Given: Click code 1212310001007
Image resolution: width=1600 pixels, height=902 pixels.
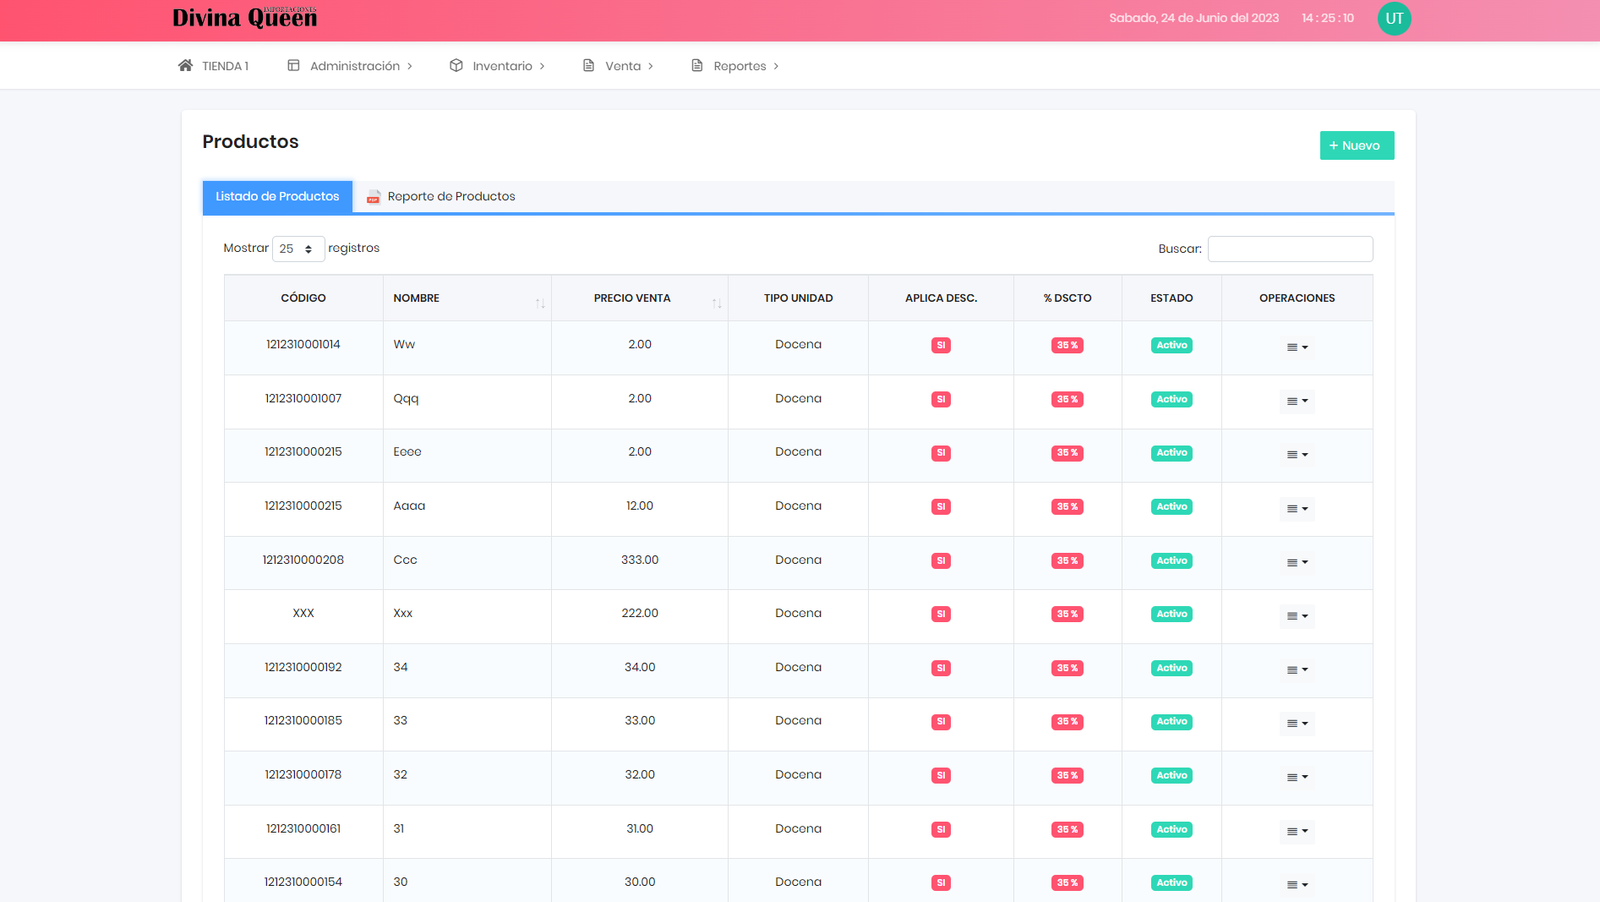Looking at the screenshot, I should (303, 398).
